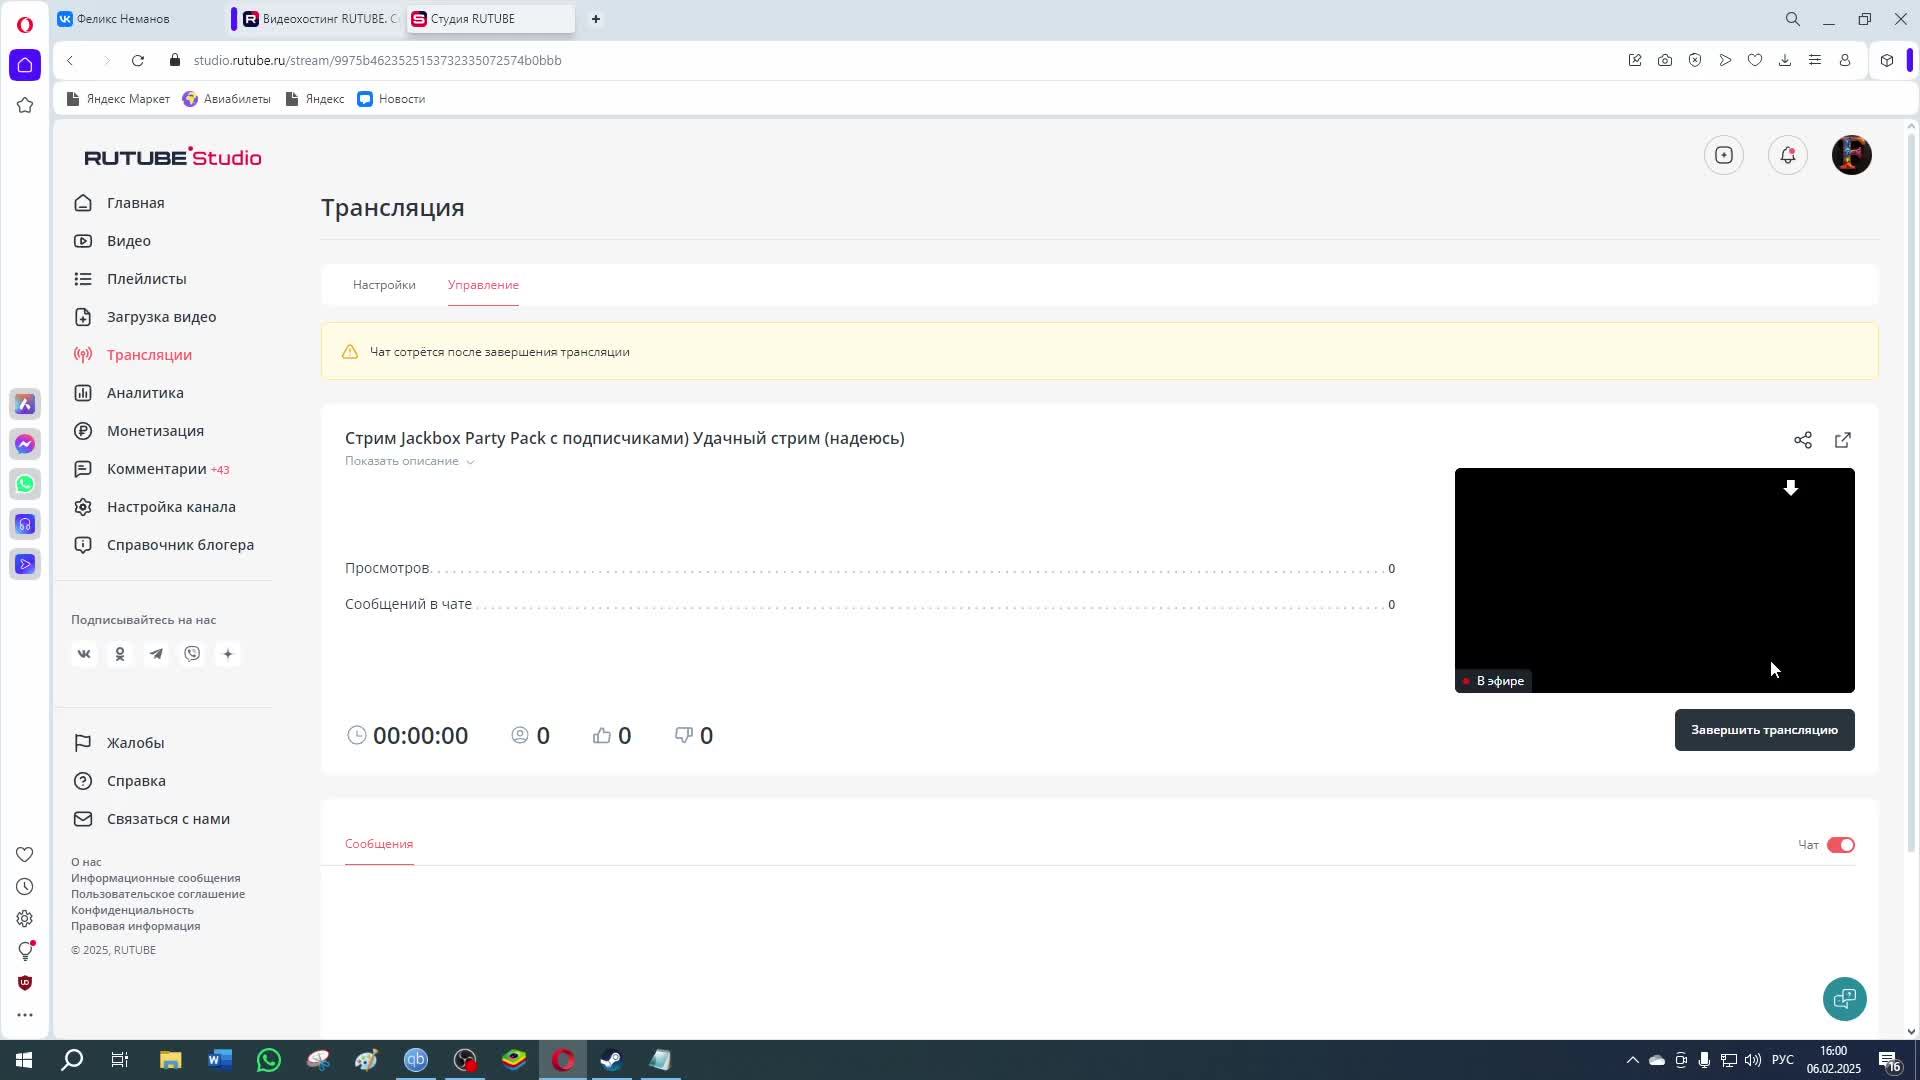Image resolution: width=1920 pixels, height=1080 pixels.
Task: Click the share stream icon
Action: pyautogui.click(x=1802, y=440)
